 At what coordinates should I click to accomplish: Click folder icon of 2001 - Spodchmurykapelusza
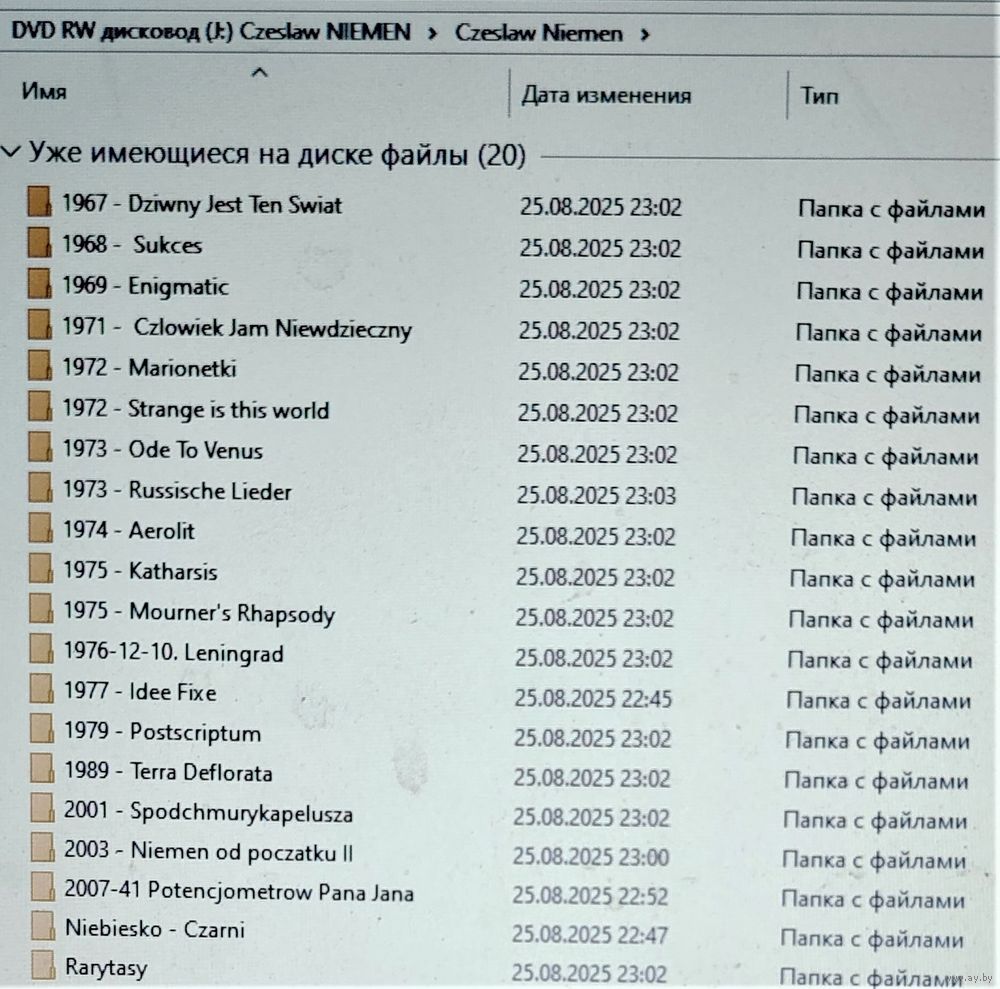(43, 808)
